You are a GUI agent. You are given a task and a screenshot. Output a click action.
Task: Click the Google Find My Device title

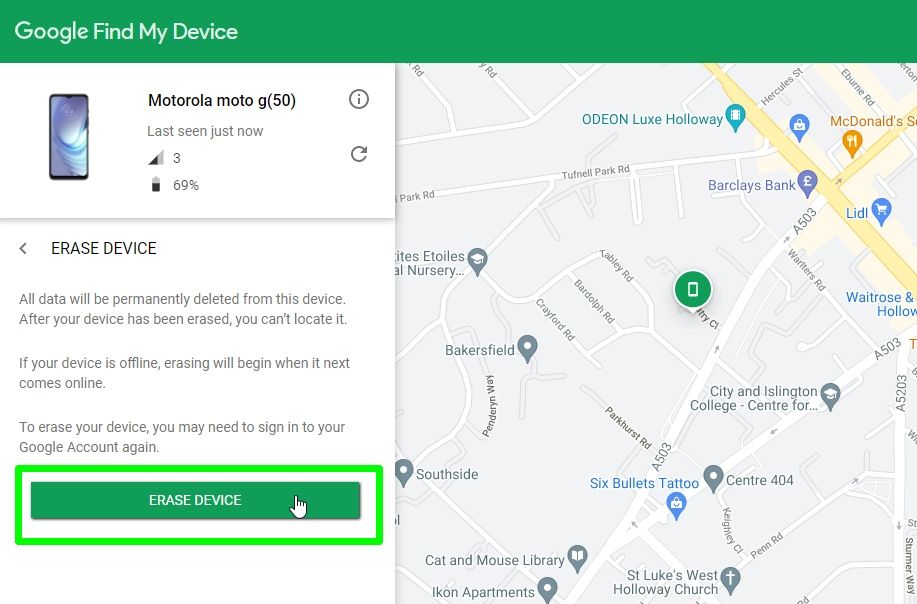tap(126, 31)
